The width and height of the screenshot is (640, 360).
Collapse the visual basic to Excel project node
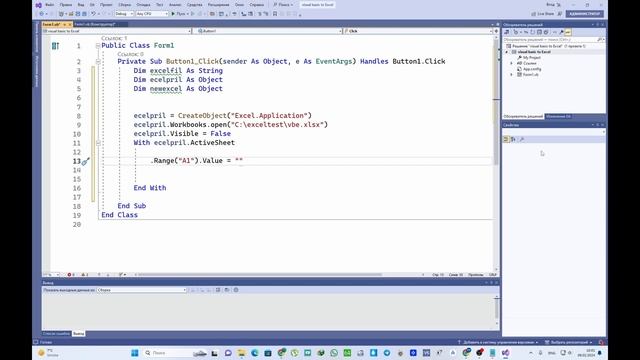(x=507, y=52)
